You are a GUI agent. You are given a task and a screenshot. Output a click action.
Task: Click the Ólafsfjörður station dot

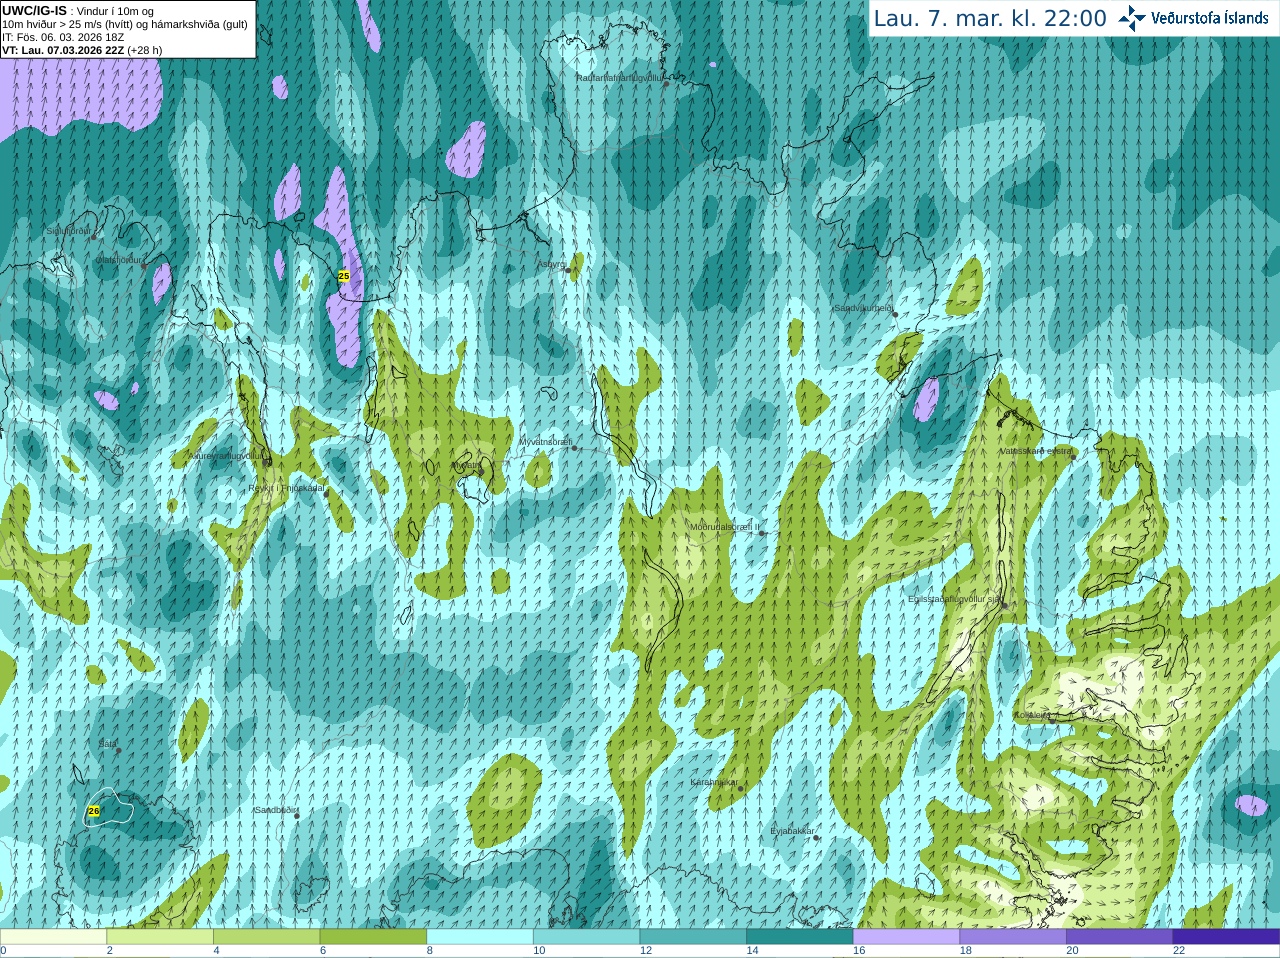coord(144,266)
